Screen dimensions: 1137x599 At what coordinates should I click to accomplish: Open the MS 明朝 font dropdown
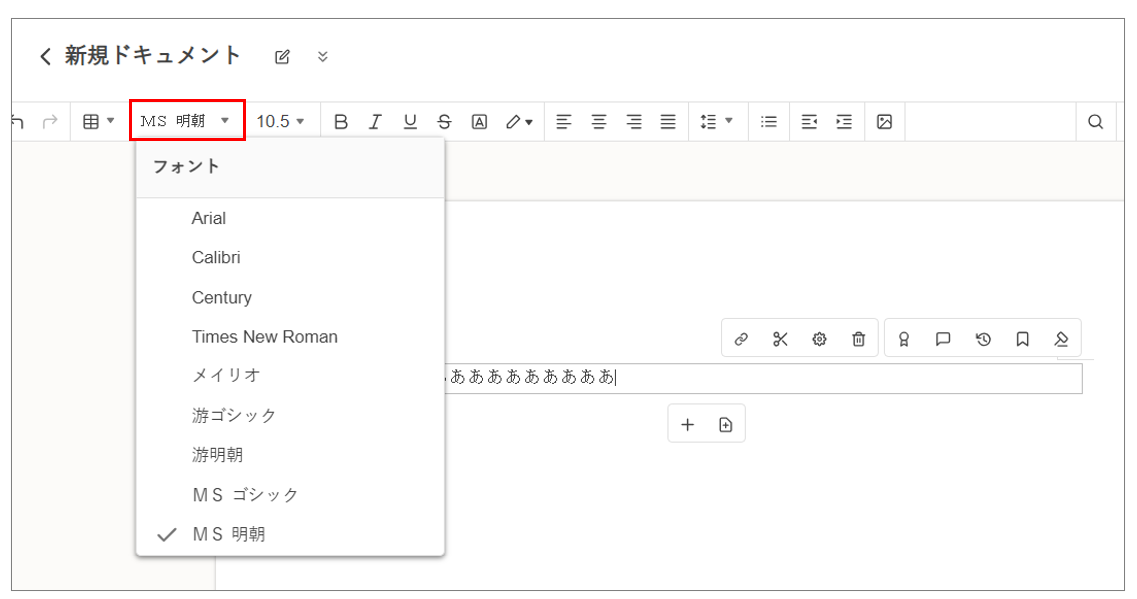tap(187, 121)
